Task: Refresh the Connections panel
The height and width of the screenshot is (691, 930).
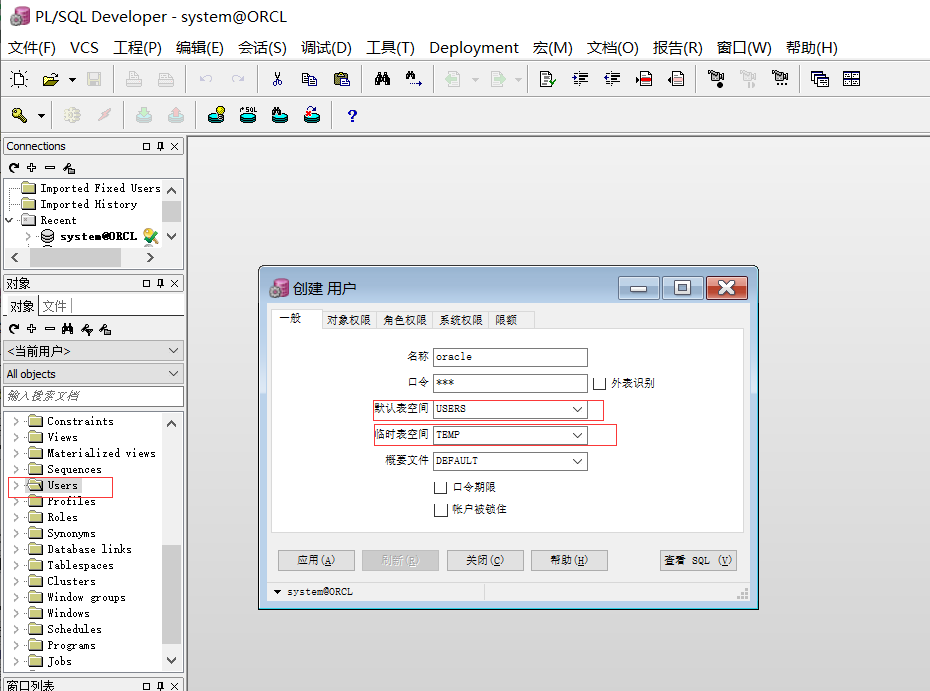Action: coord(14,168)
